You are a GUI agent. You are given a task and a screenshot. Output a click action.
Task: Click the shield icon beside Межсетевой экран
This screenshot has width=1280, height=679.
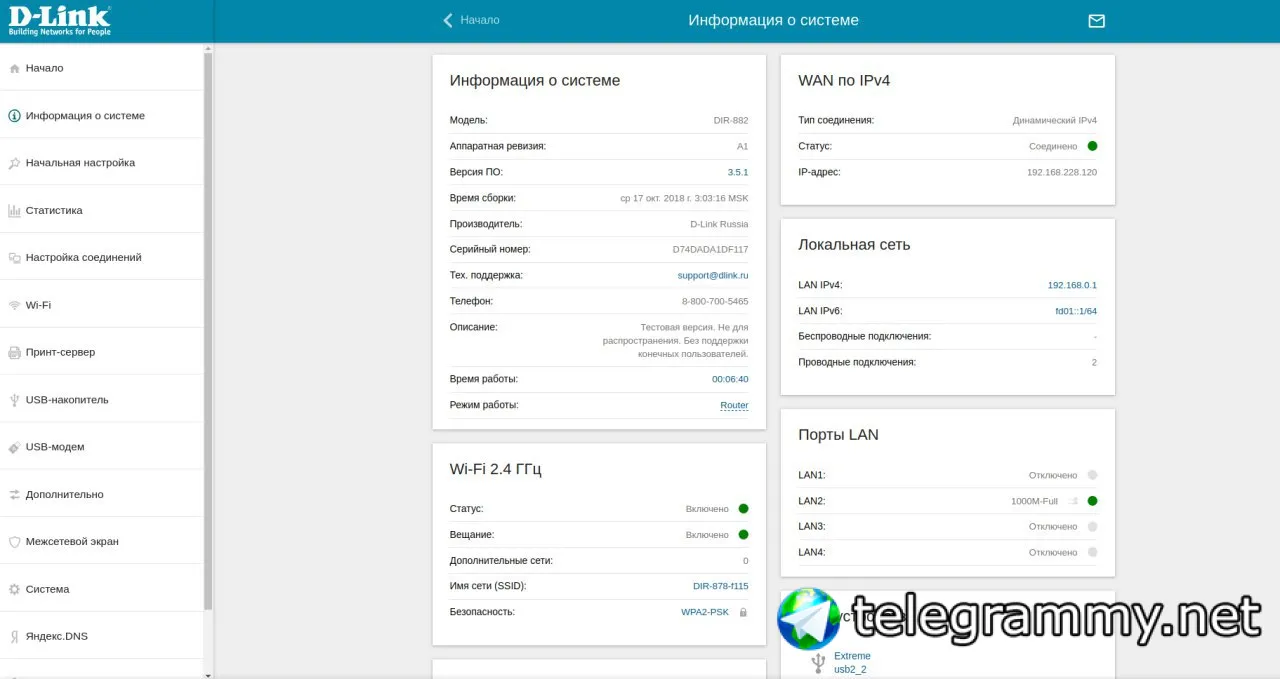click(x=14, y=542)
